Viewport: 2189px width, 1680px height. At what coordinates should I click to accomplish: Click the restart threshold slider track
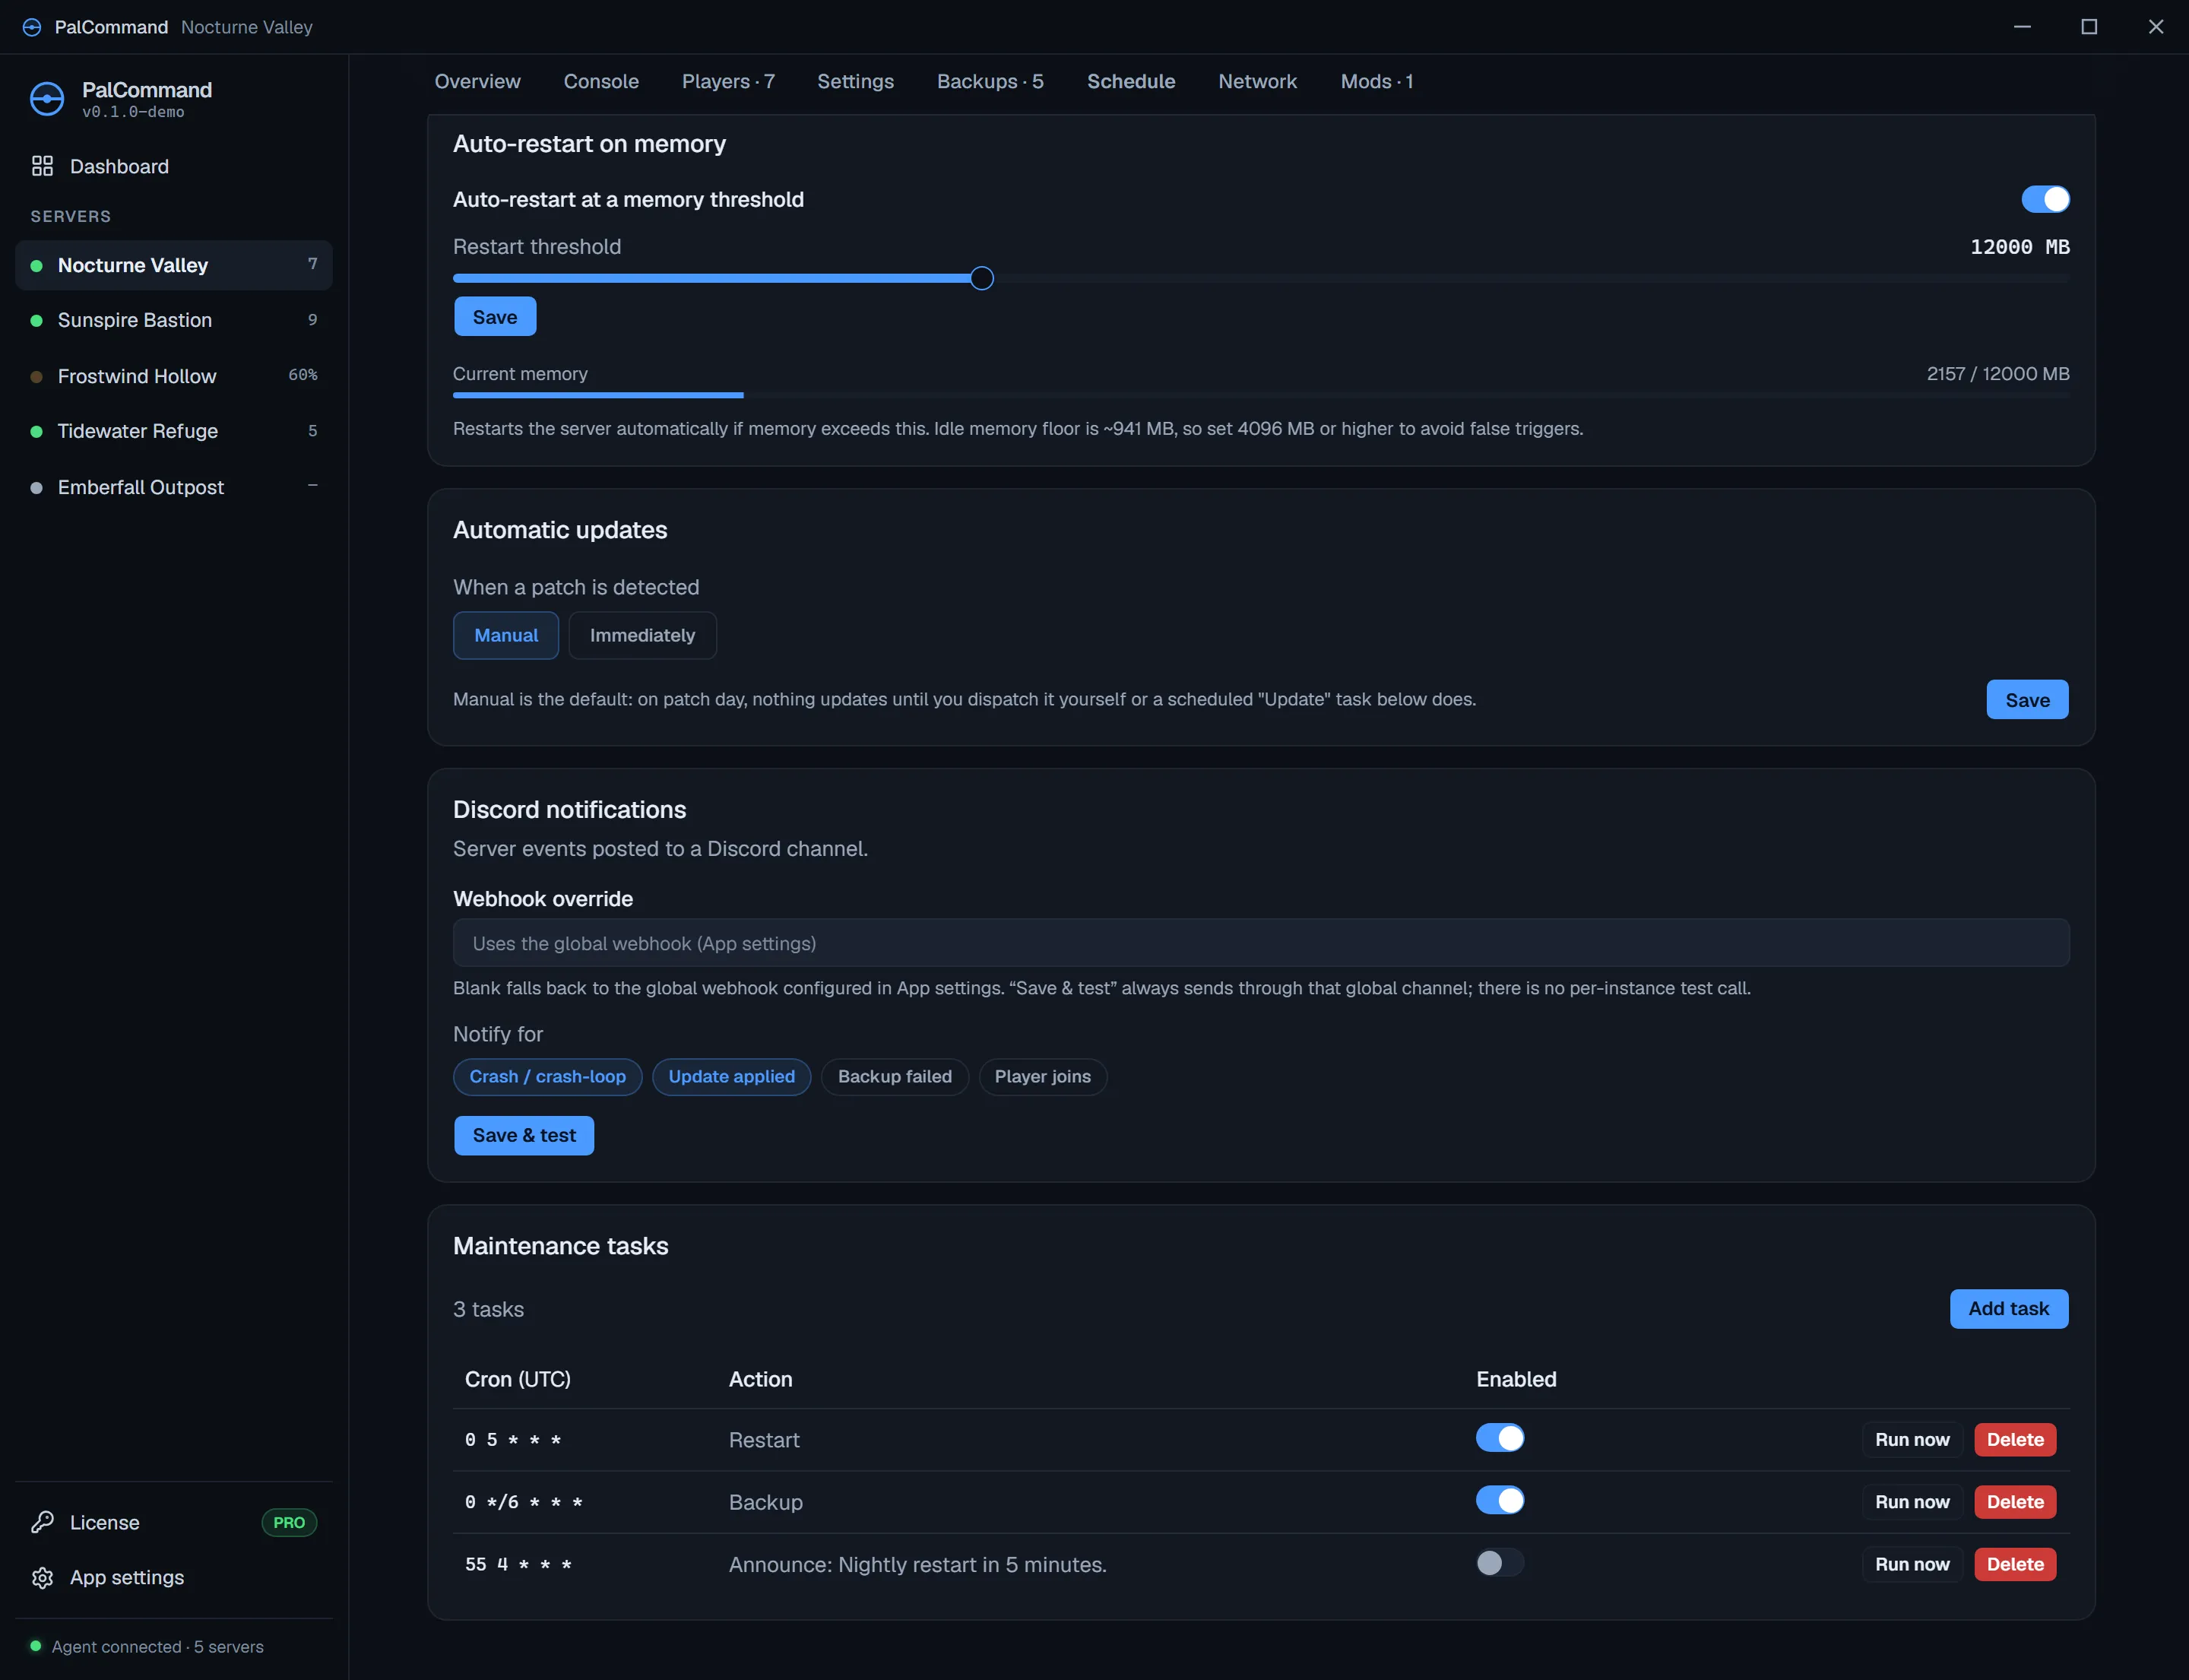coord(1261,278)
